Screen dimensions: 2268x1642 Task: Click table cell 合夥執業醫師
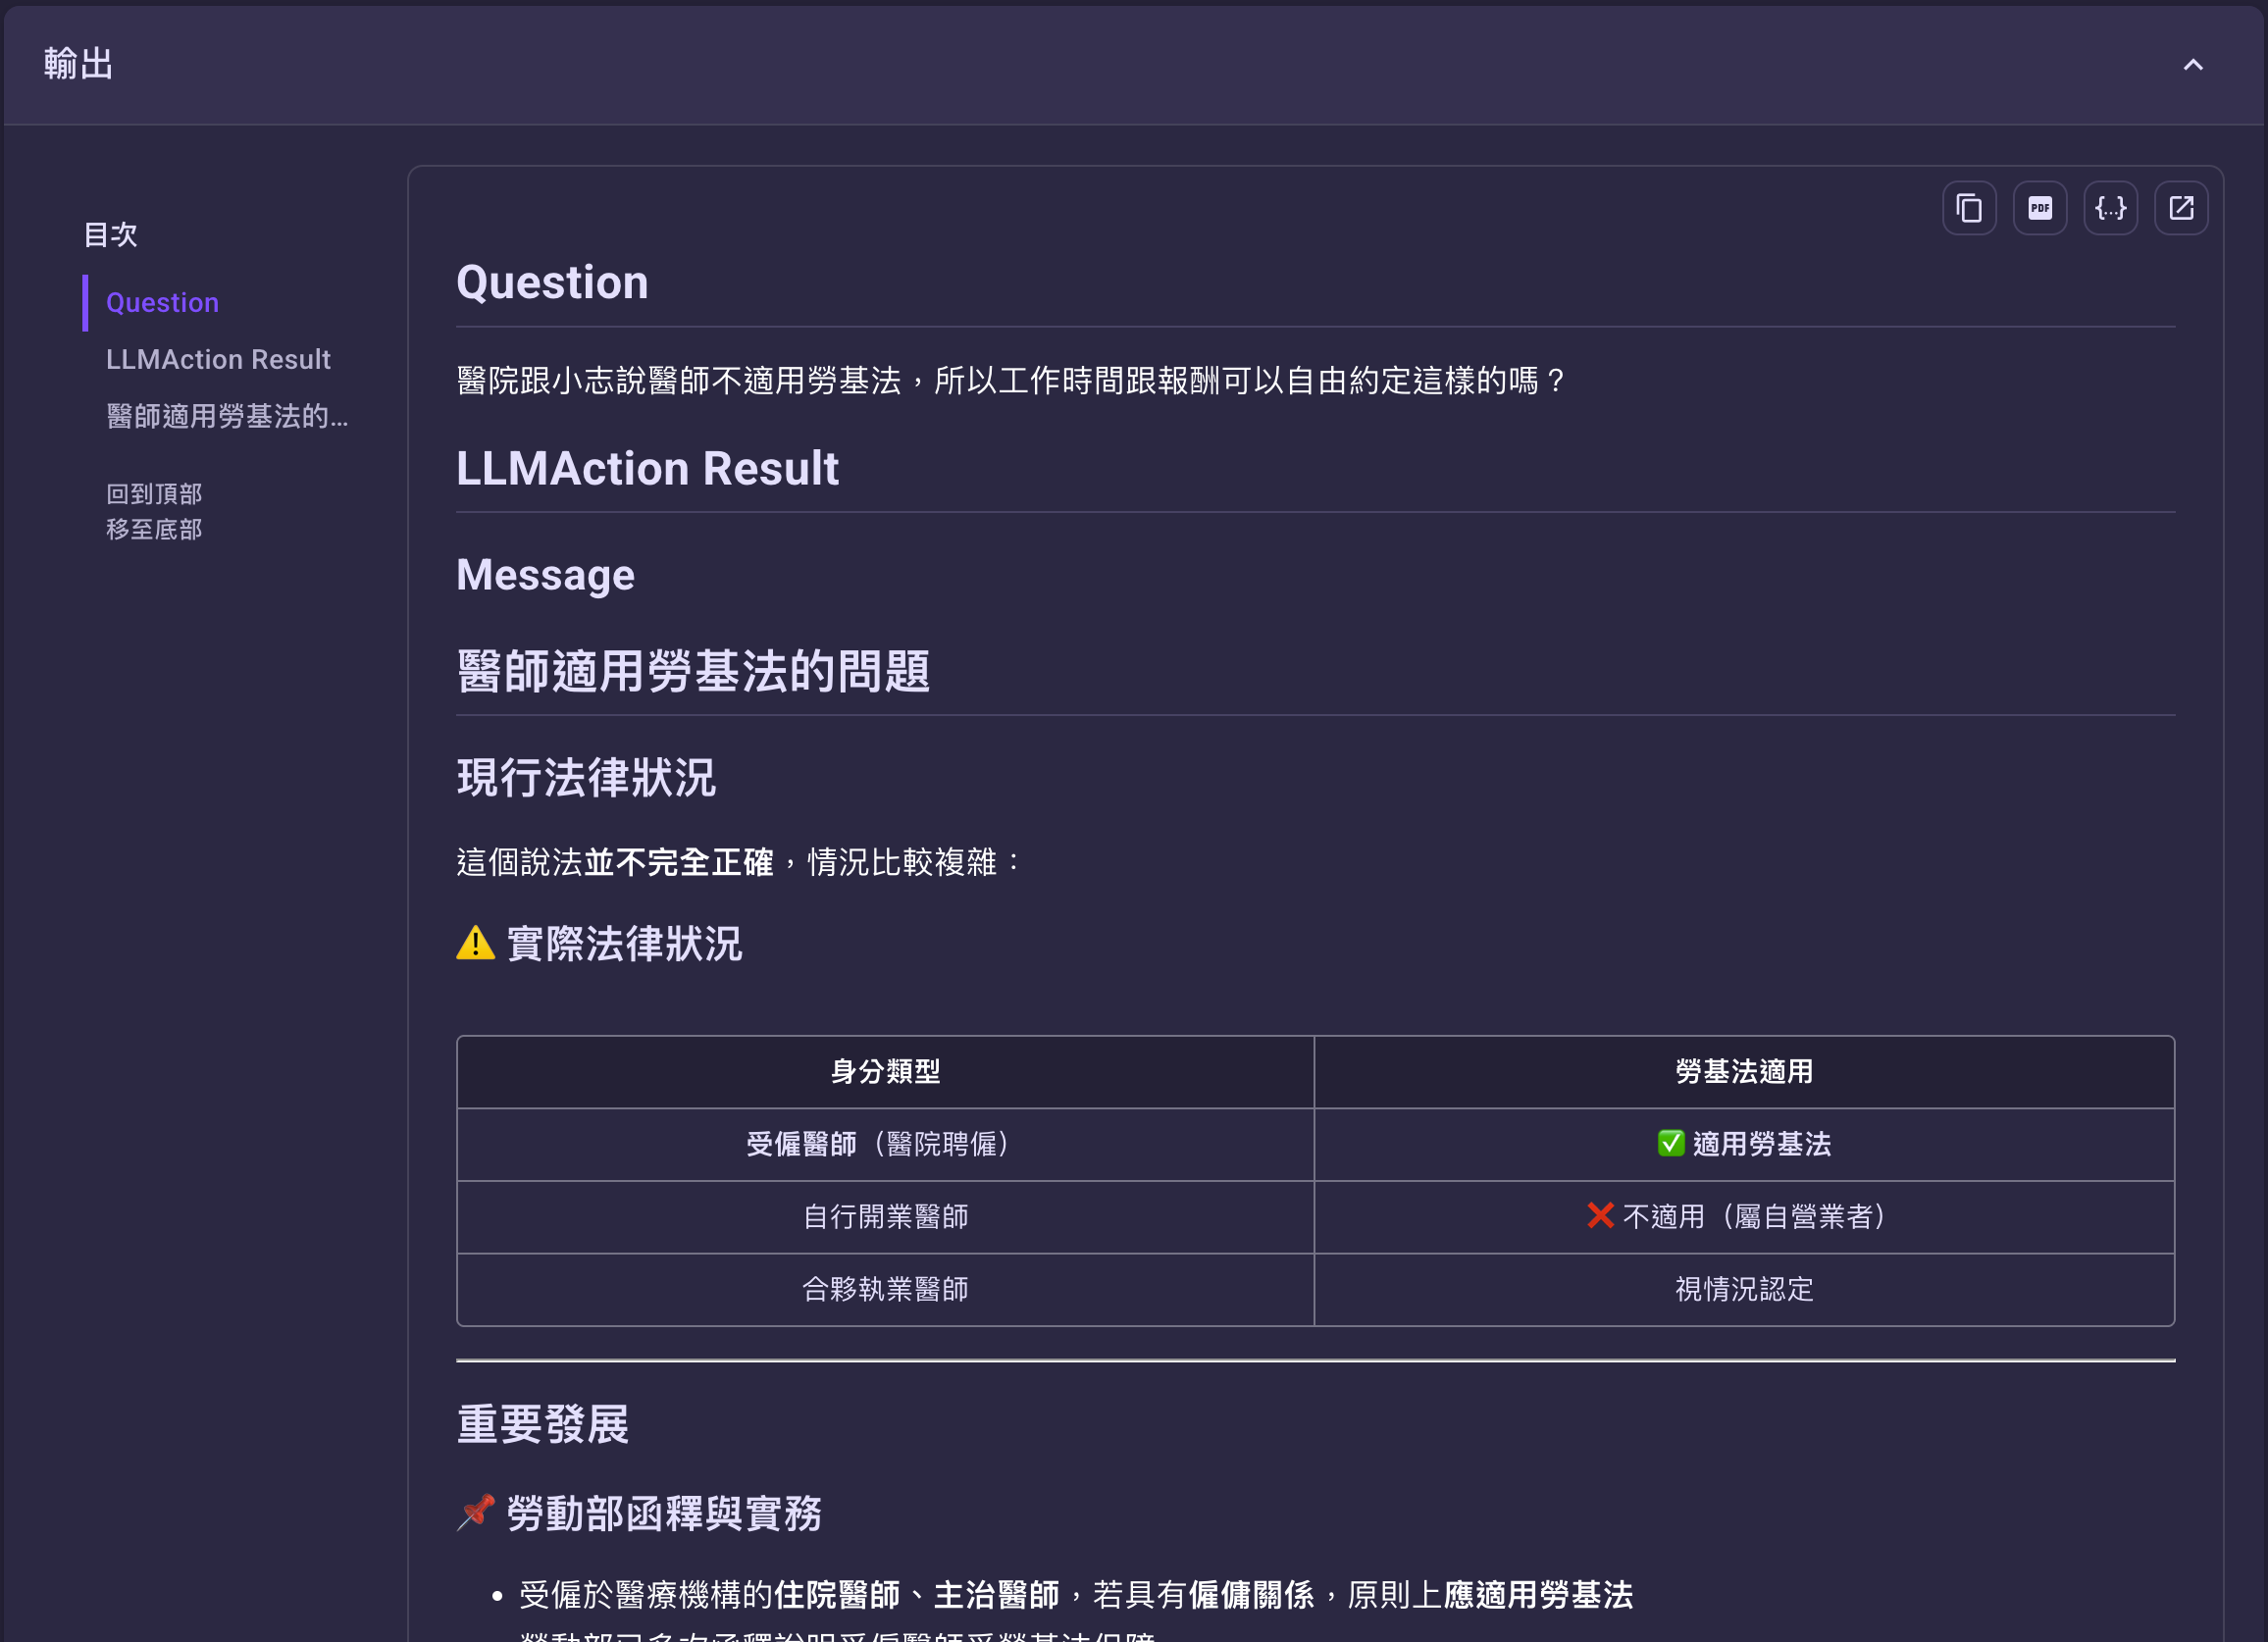coord(885,1289)
